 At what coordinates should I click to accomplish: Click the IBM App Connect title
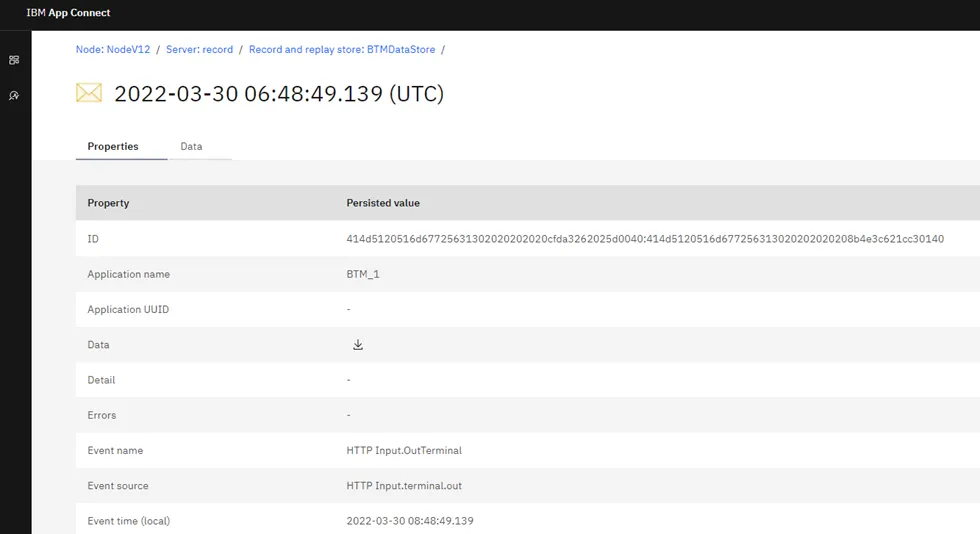click(x=68, y=13)
